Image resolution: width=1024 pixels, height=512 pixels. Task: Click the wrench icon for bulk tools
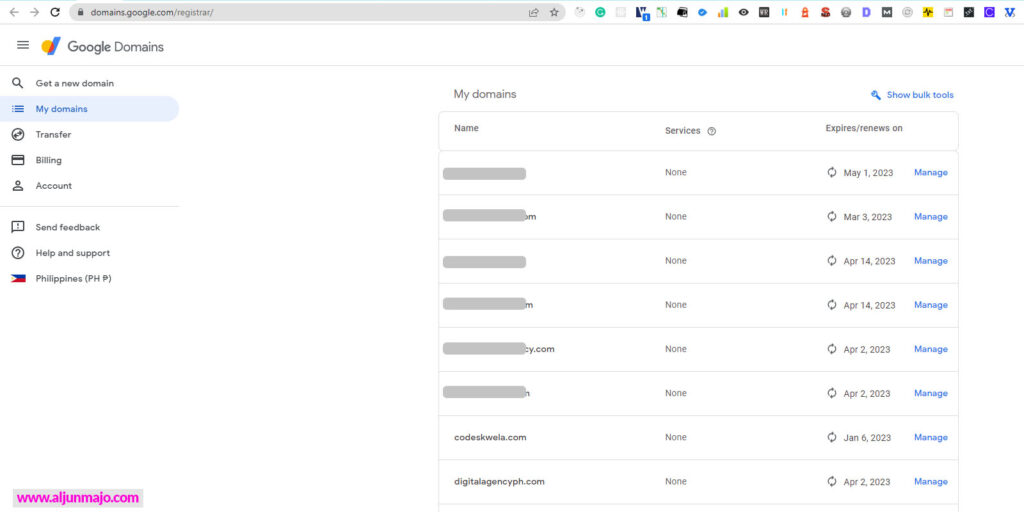pyautogui.click(x=876, y=95)
